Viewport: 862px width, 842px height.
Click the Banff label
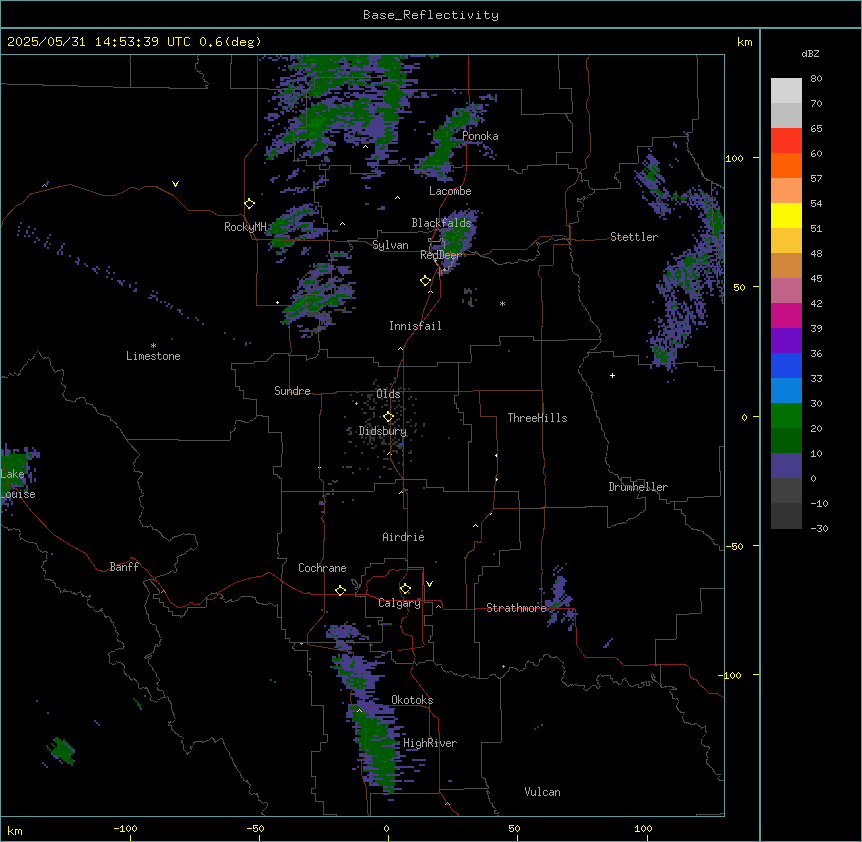pyautogui.click(x=124, y=567)
